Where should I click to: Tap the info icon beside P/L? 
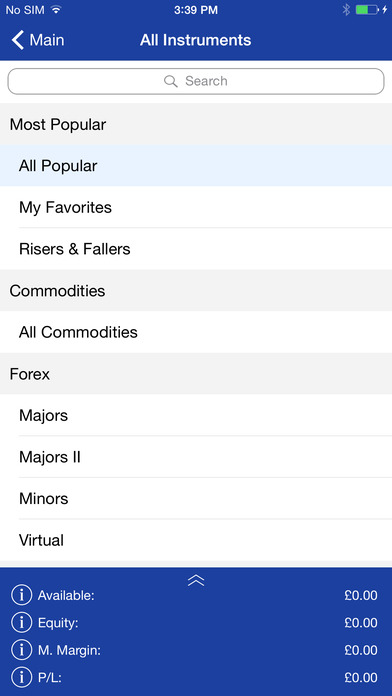pos(21,678)
